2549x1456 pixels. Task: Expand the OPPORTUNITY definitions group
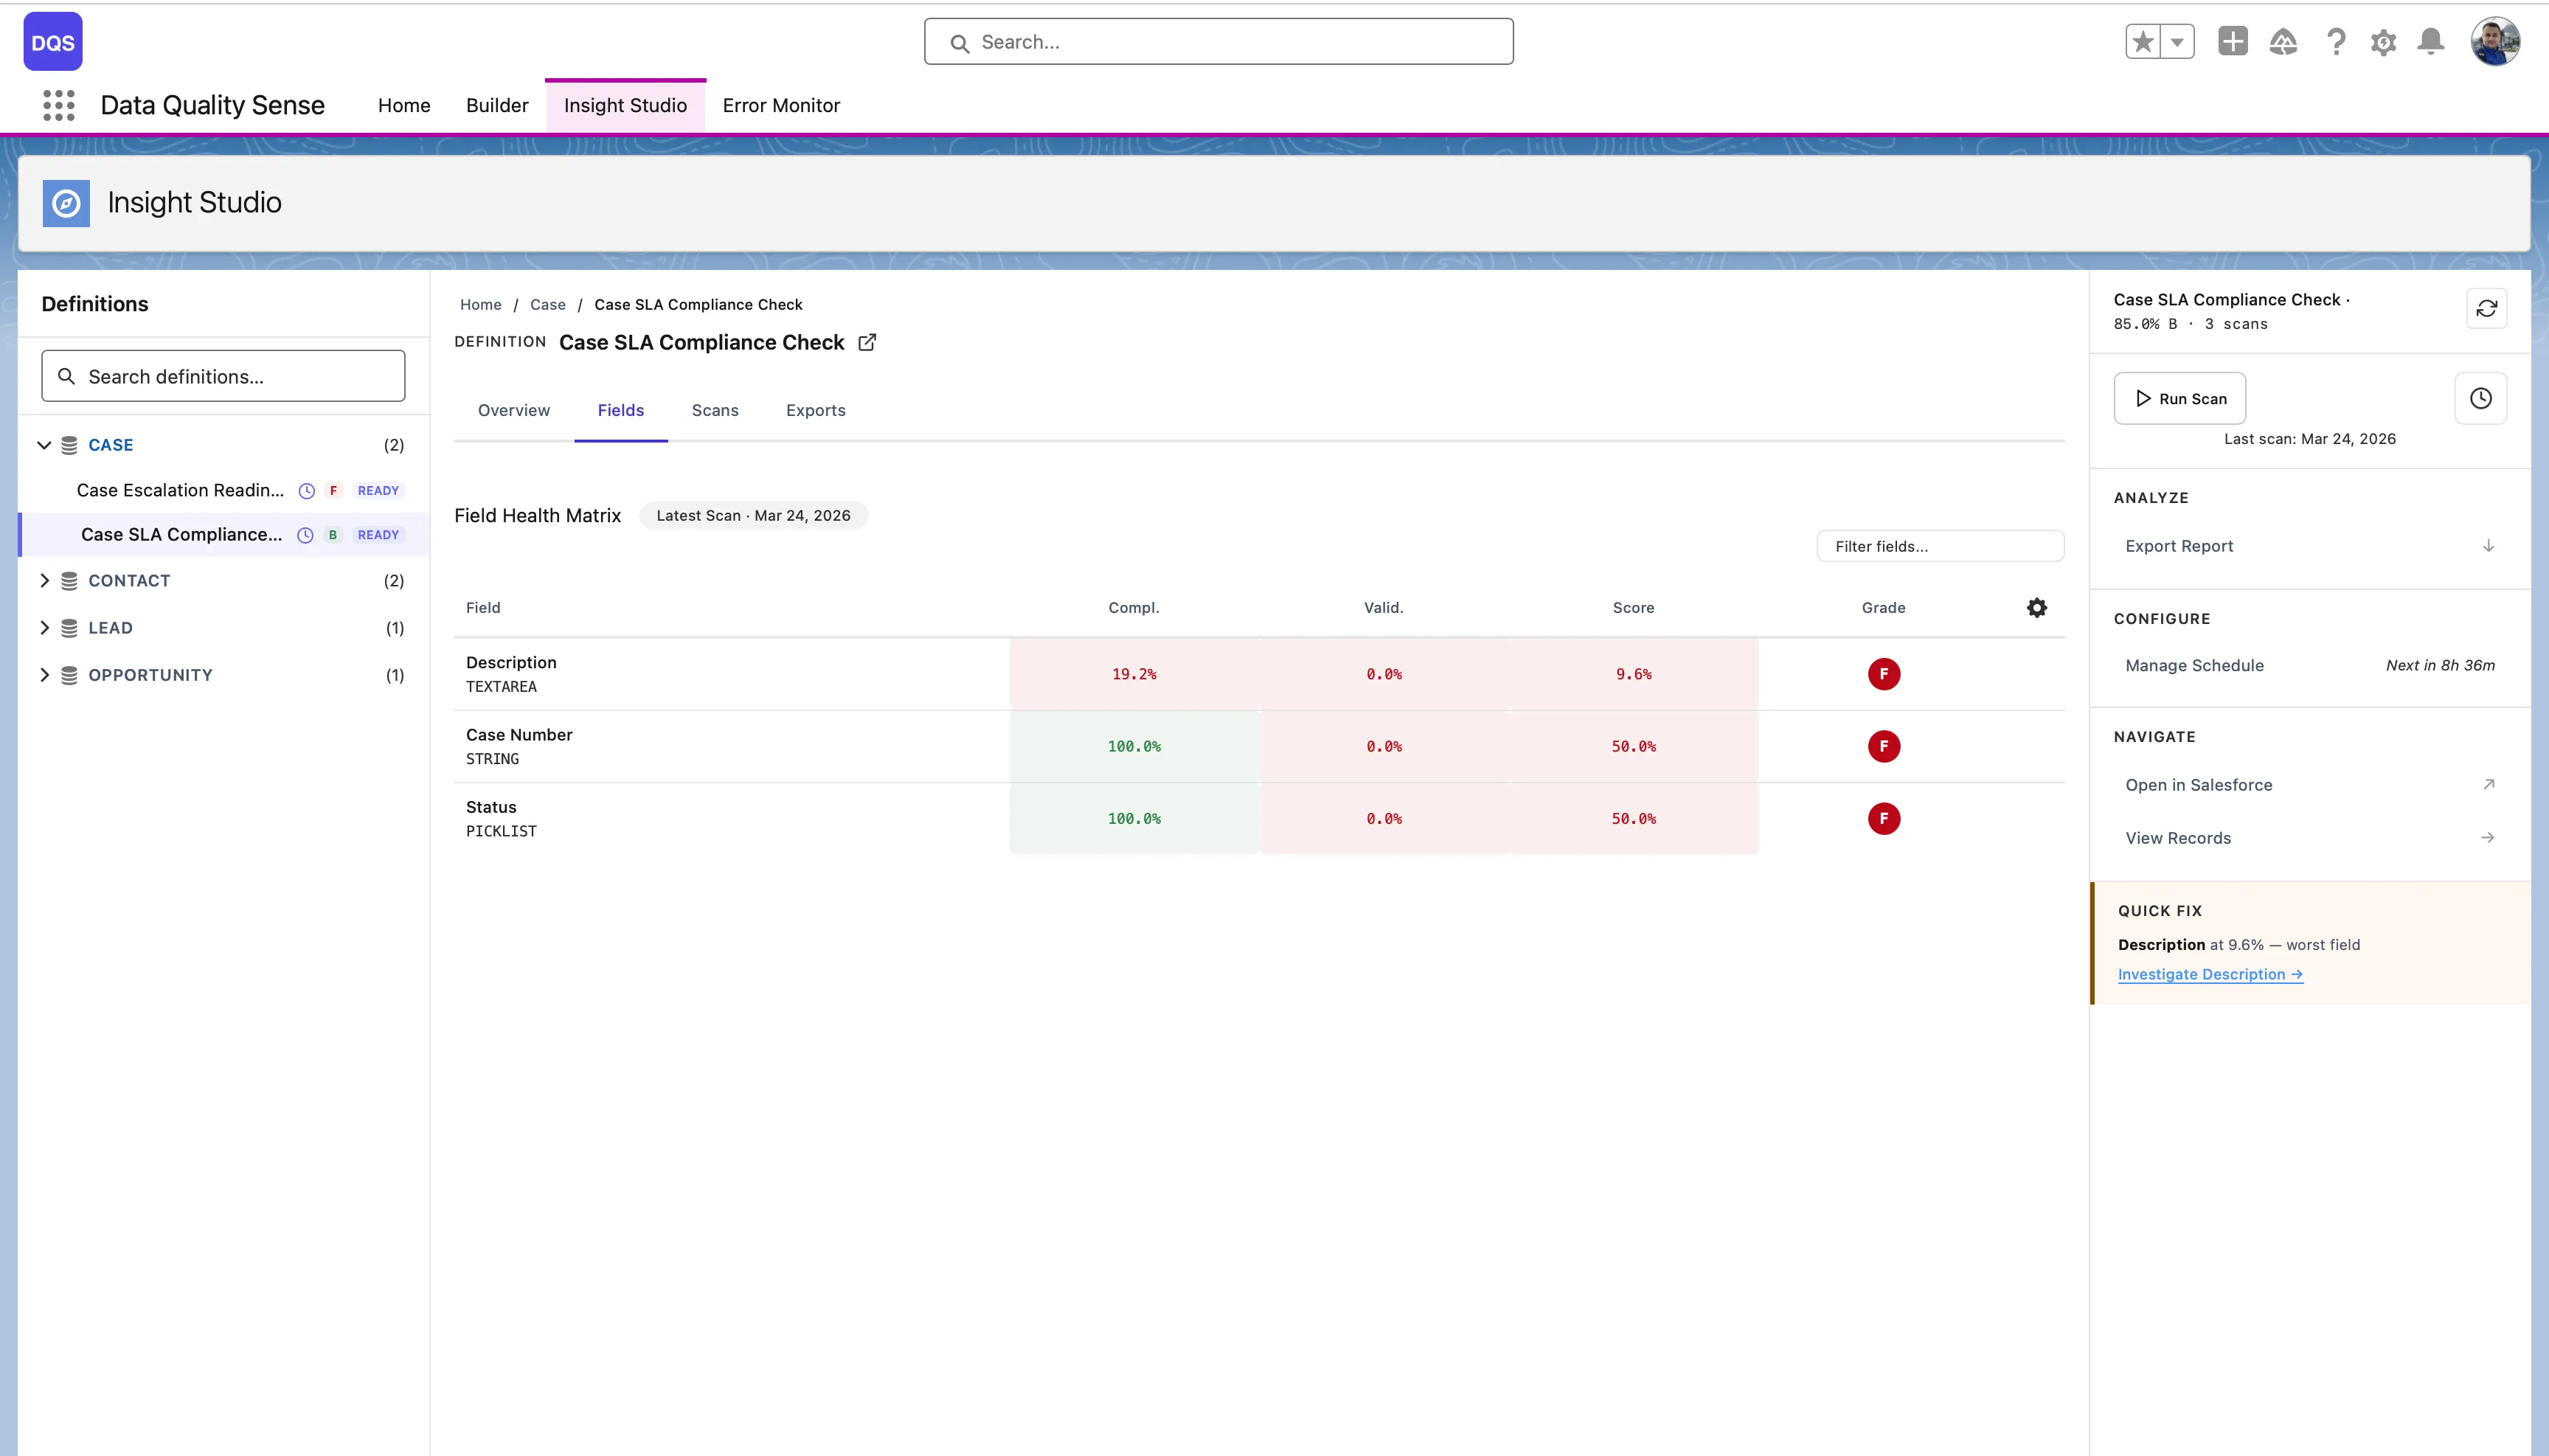tap(45, 674)
